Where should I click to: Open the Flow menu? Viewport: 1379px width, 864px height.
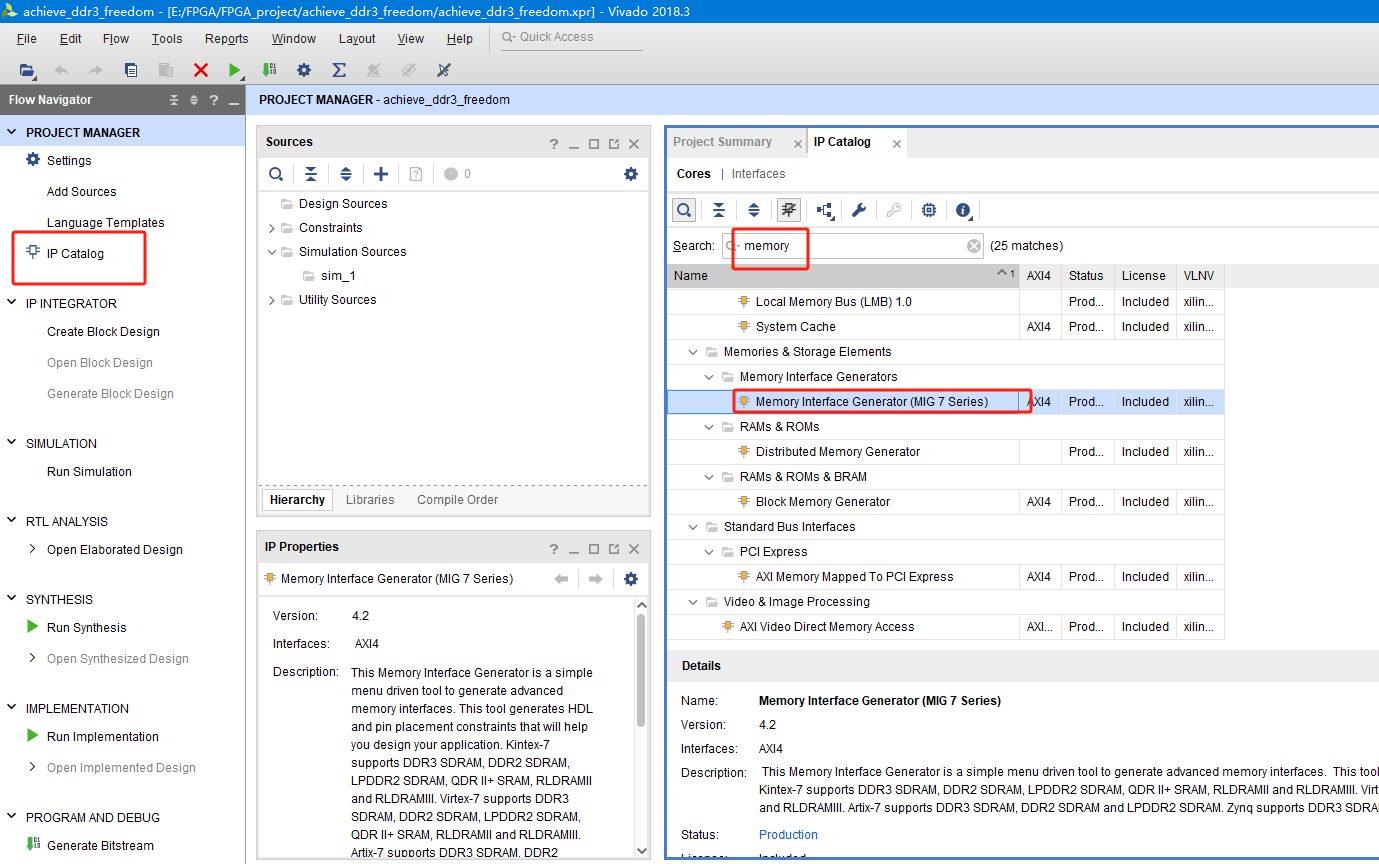coord(116,39)
